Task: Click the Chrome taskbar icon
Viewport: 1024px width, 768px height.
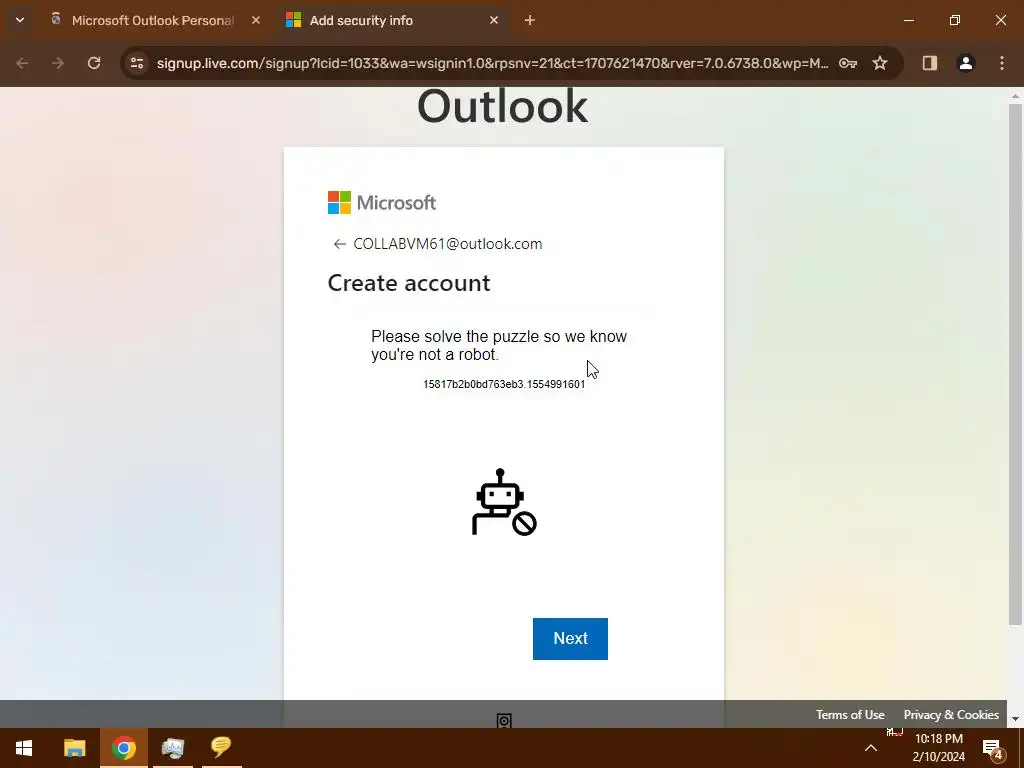Action: click(123, 748)
